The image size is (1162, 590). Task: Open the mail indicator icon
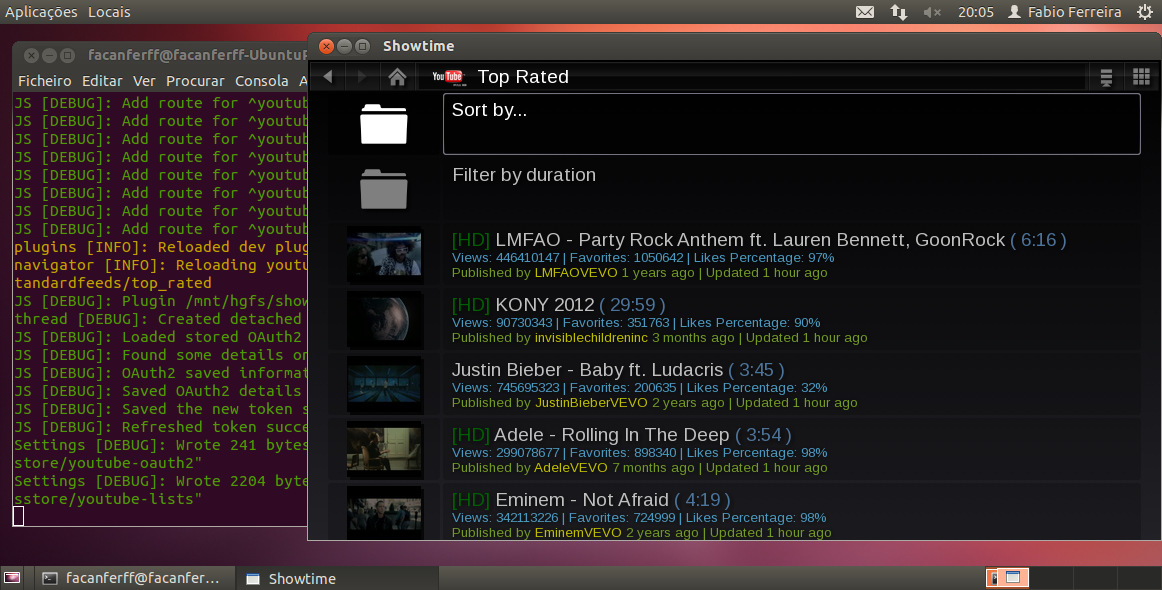tap(865, 12)
